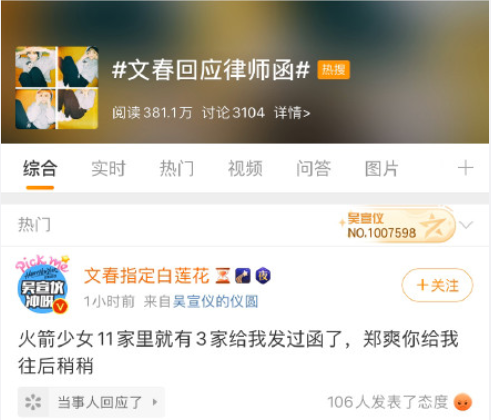Tap the horse medal badge beside username
The width and height of the screenshot is (491, 420).
pyautogui.click(x=243, y=276)
